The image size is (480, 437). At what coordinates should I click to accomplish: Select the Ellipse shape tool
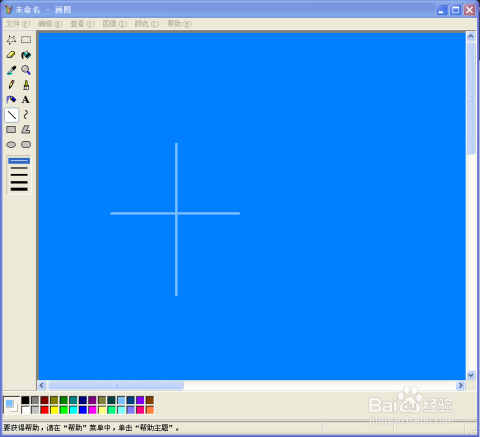(x=11, y=144)
